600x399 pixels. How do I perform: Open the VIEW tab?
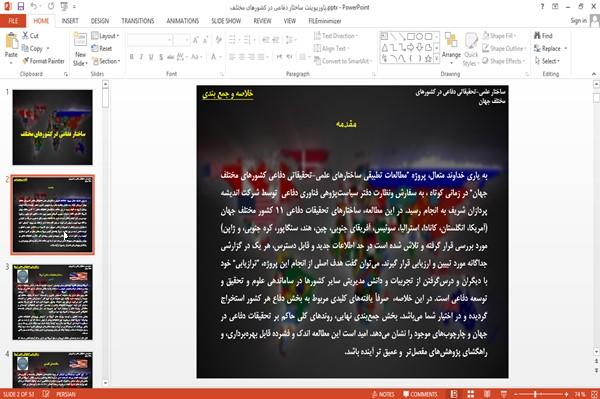click(x=290, y=21)
